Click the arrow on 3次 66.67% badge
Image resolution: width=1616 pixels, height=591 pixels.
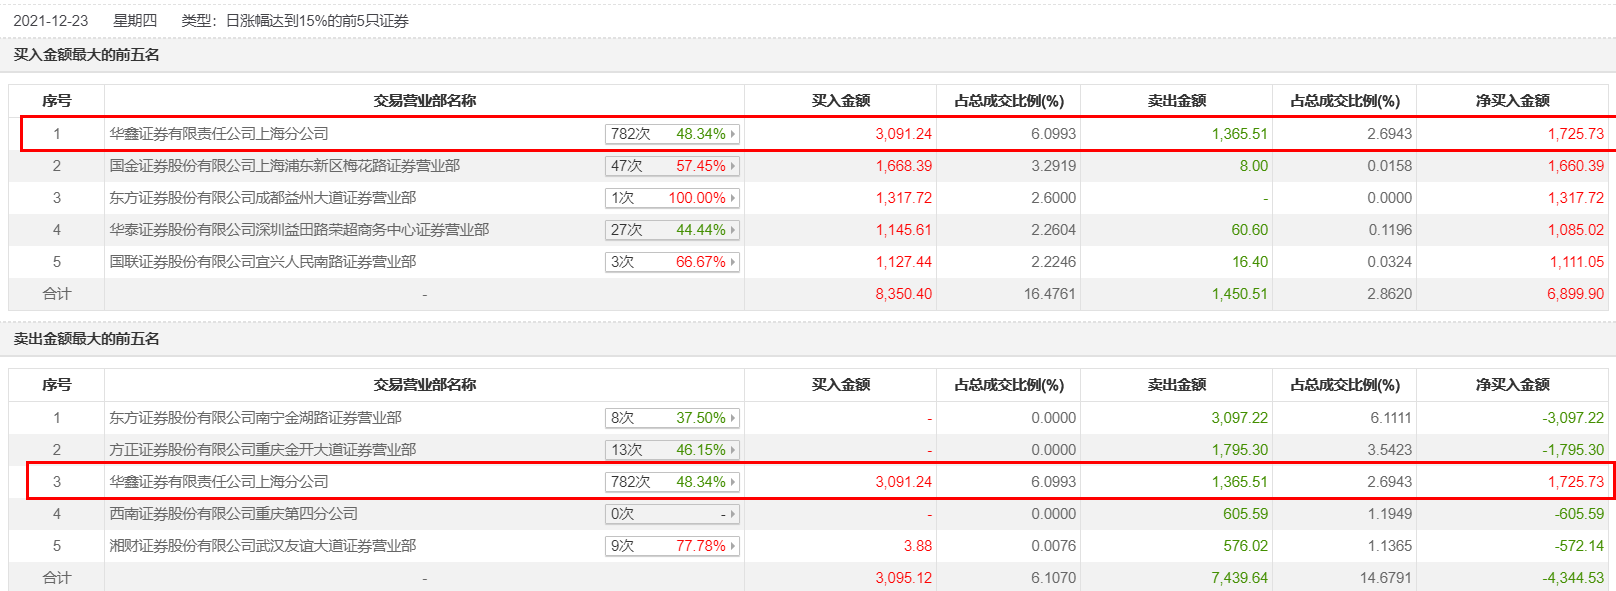point(733,262)
